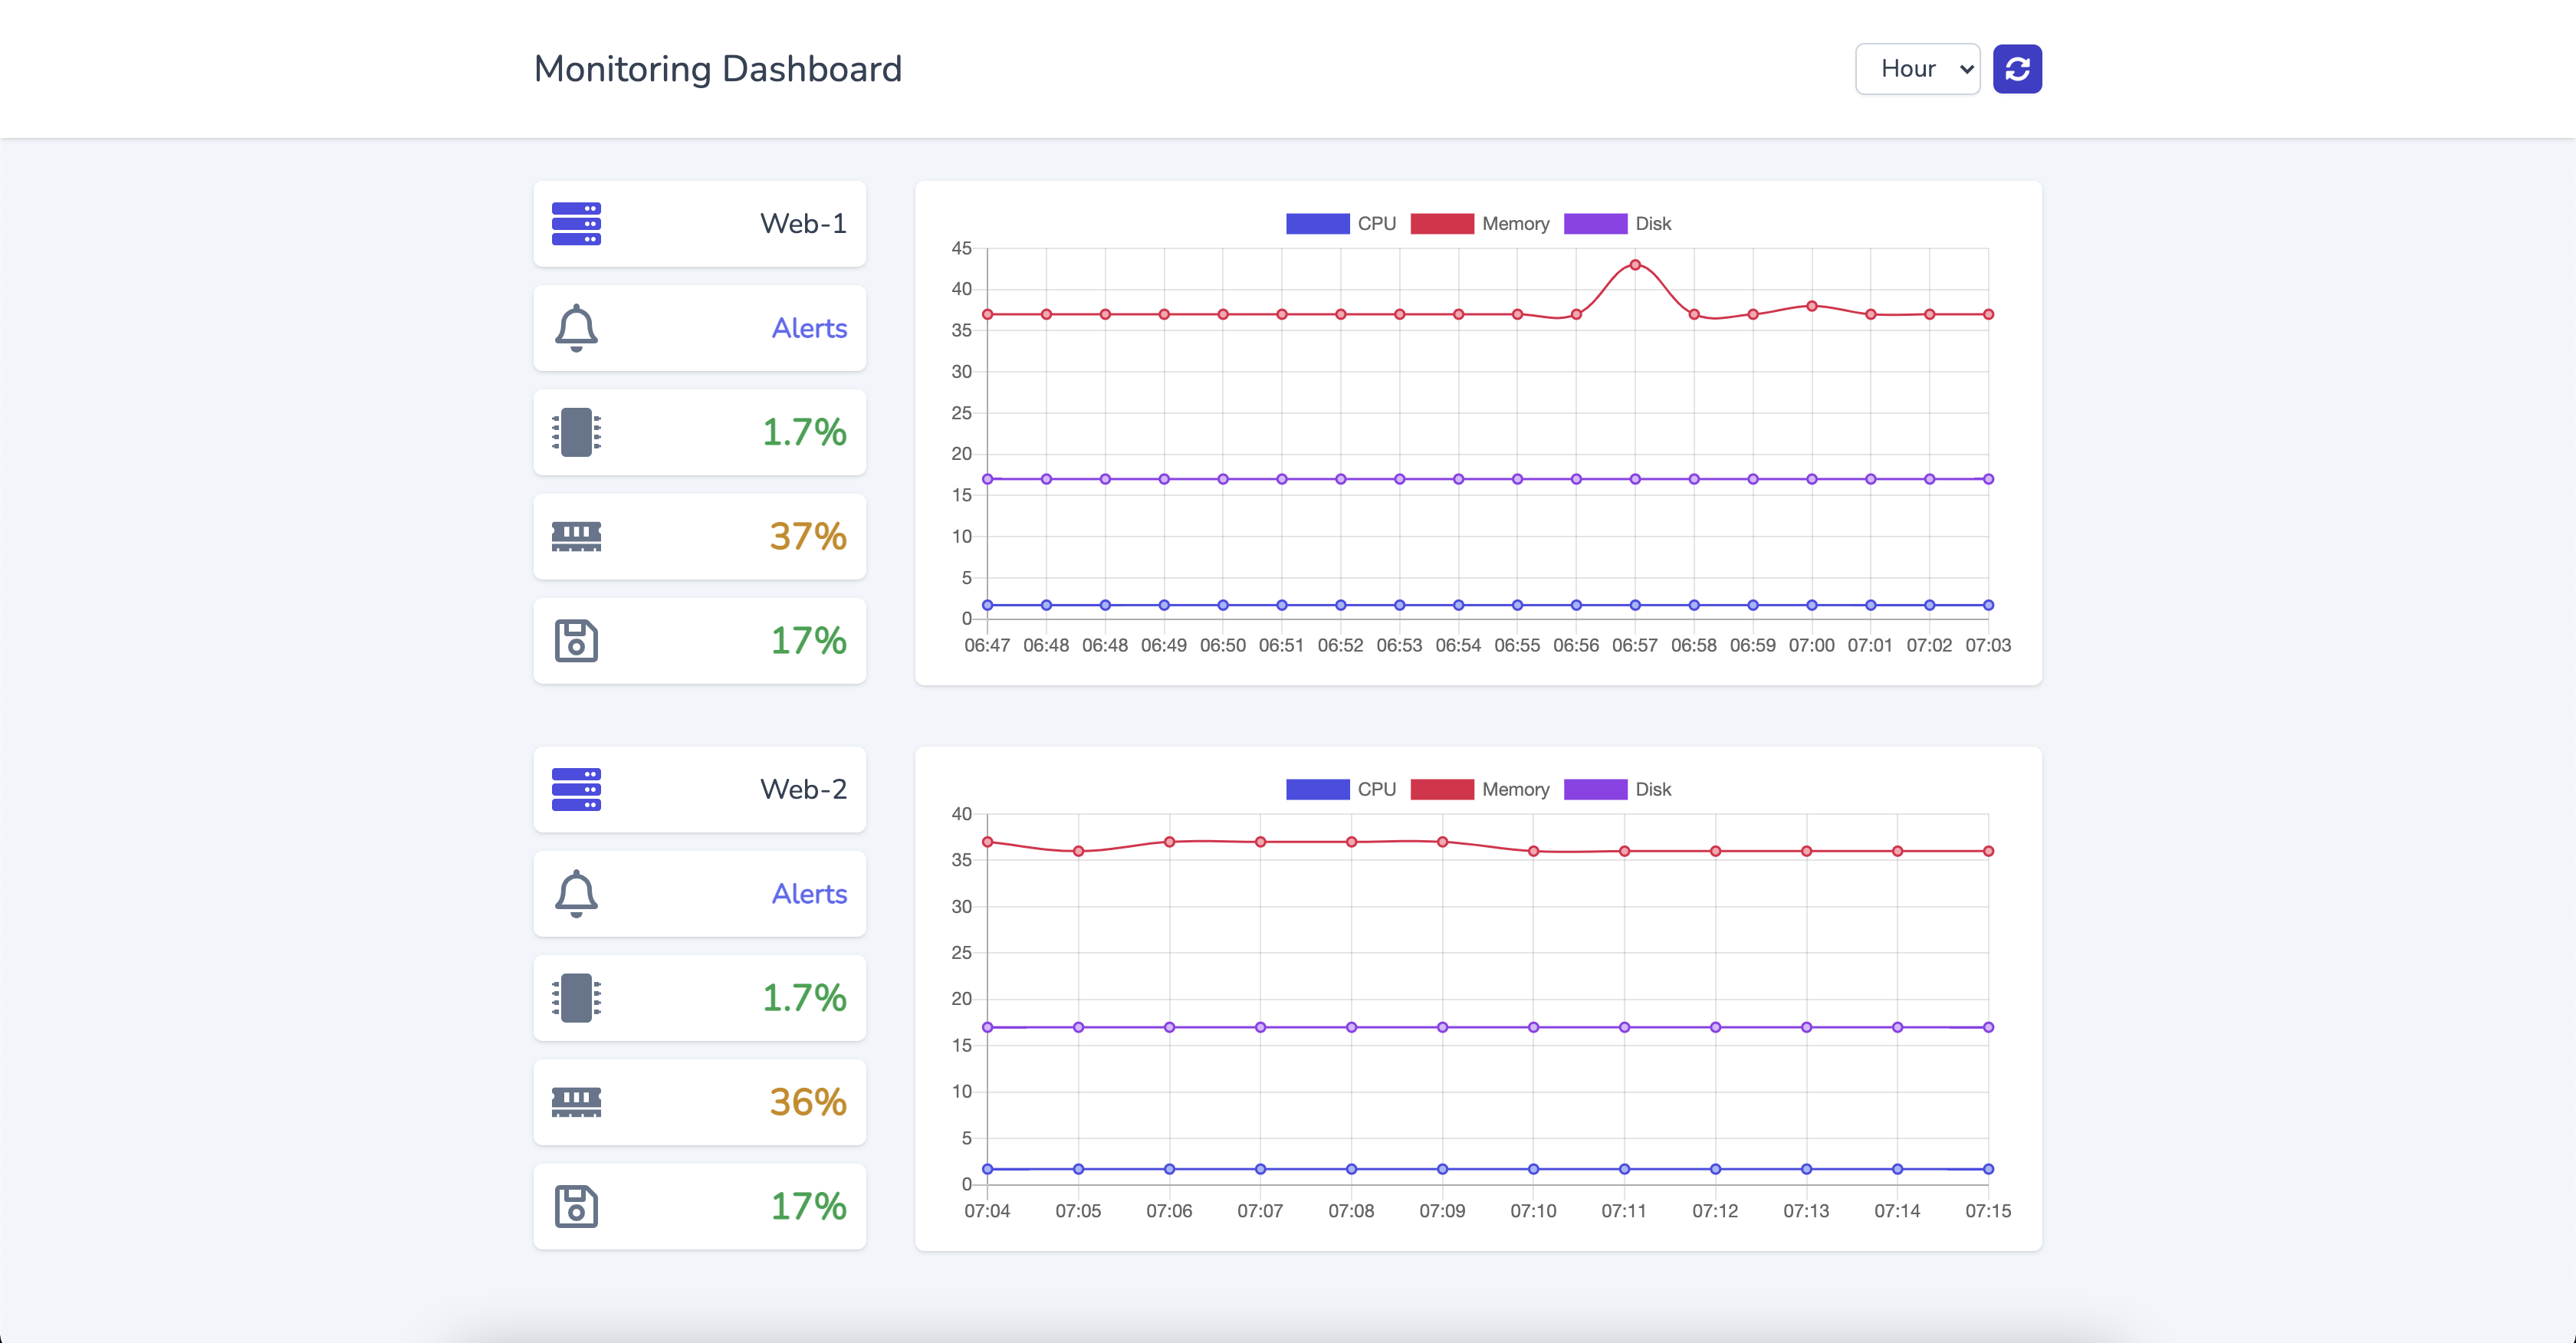Image resolution: width=2576 pixels, height=1343 pixels.
Task: Click the Web-2 36% memory card
Action: 699,1102
